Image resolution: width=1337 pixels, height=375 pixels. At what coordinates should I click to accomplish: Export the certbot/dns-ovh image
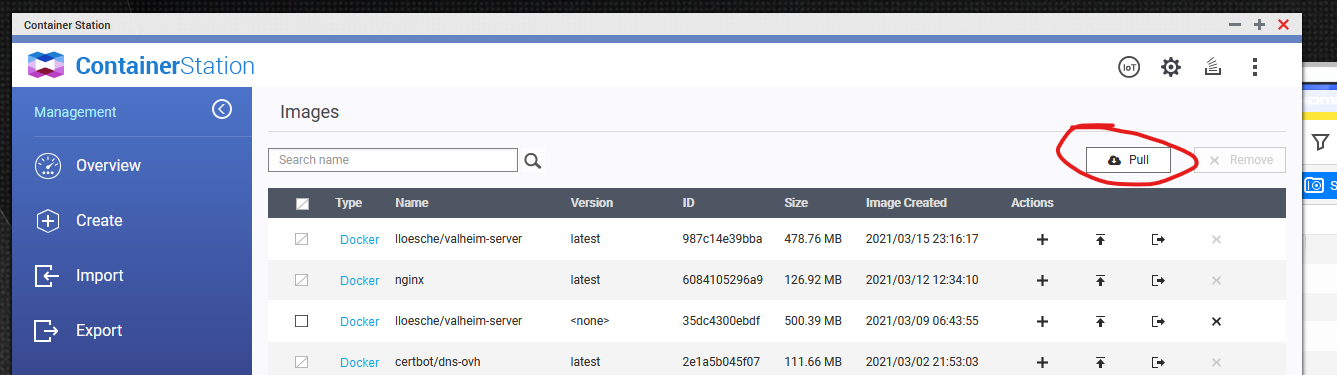[x=1158, y=362]
